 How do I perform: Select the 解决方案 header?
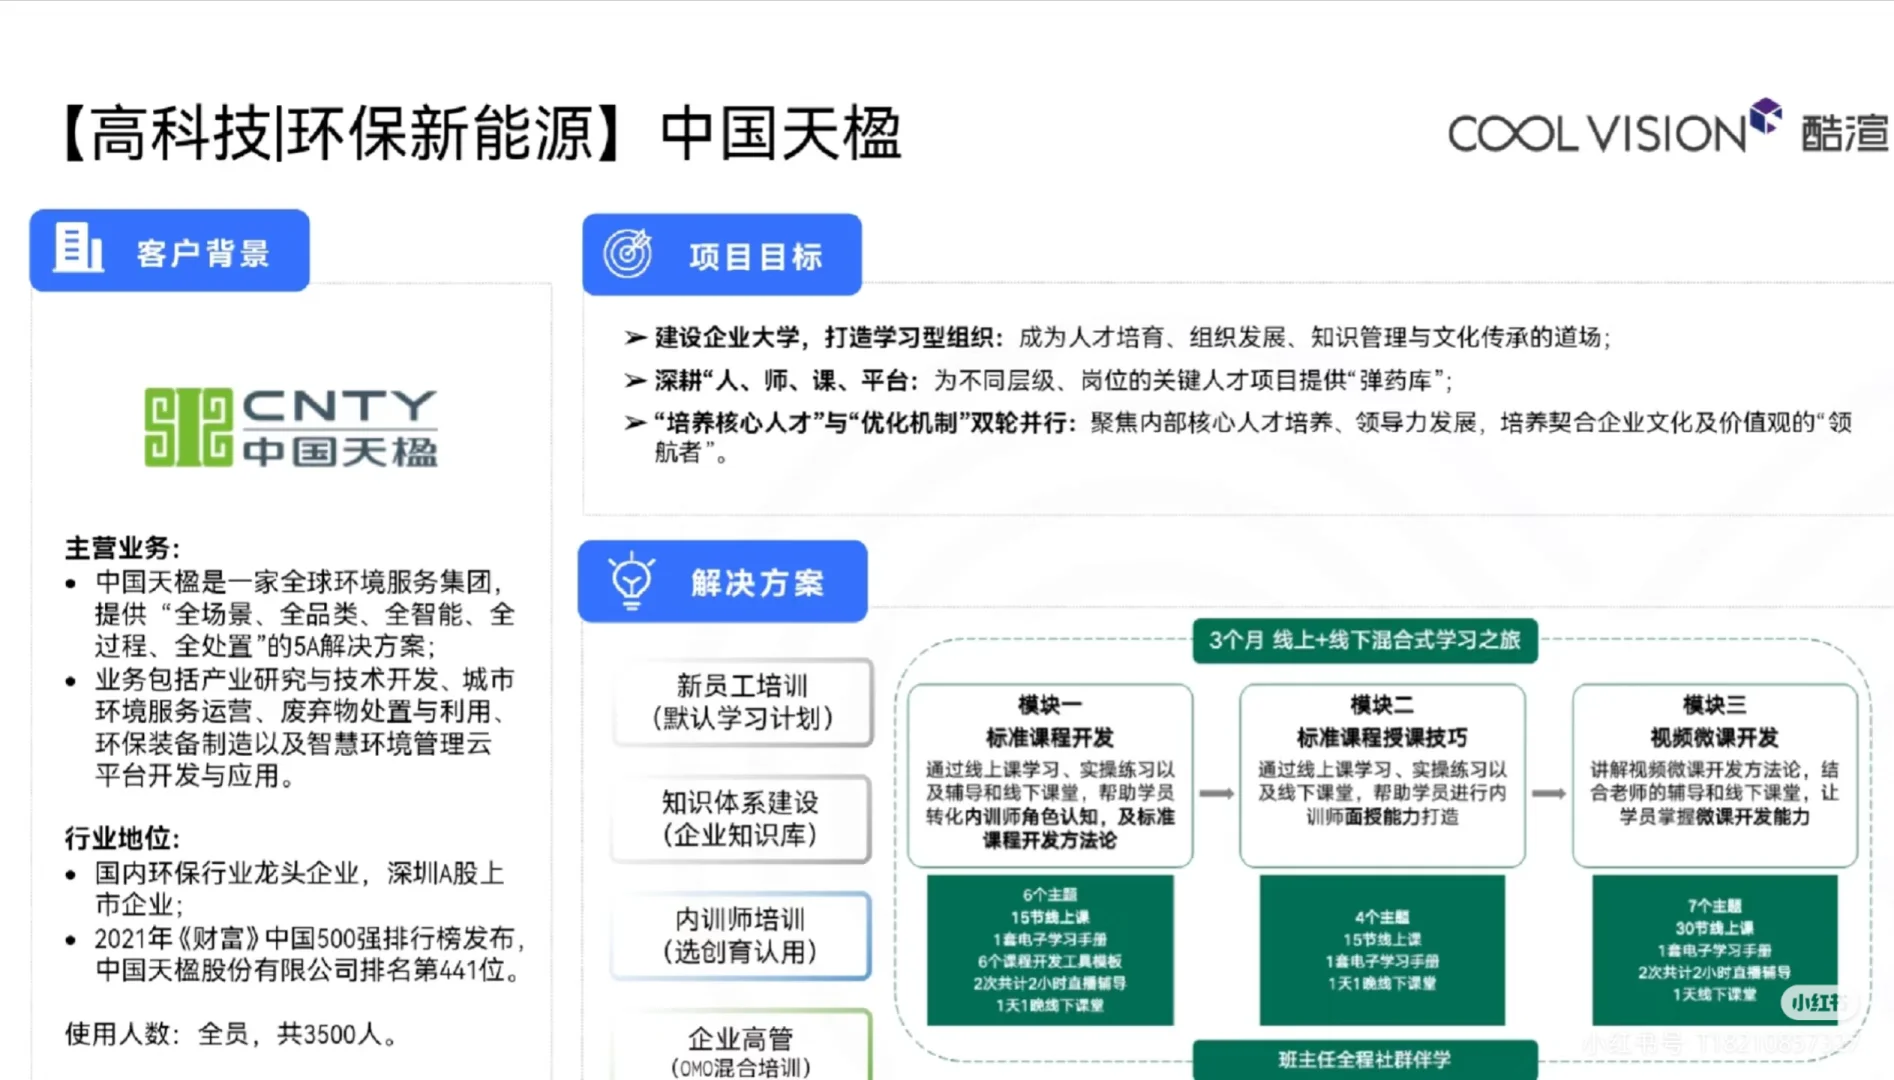pyautogui.click(x=723, y=582)
